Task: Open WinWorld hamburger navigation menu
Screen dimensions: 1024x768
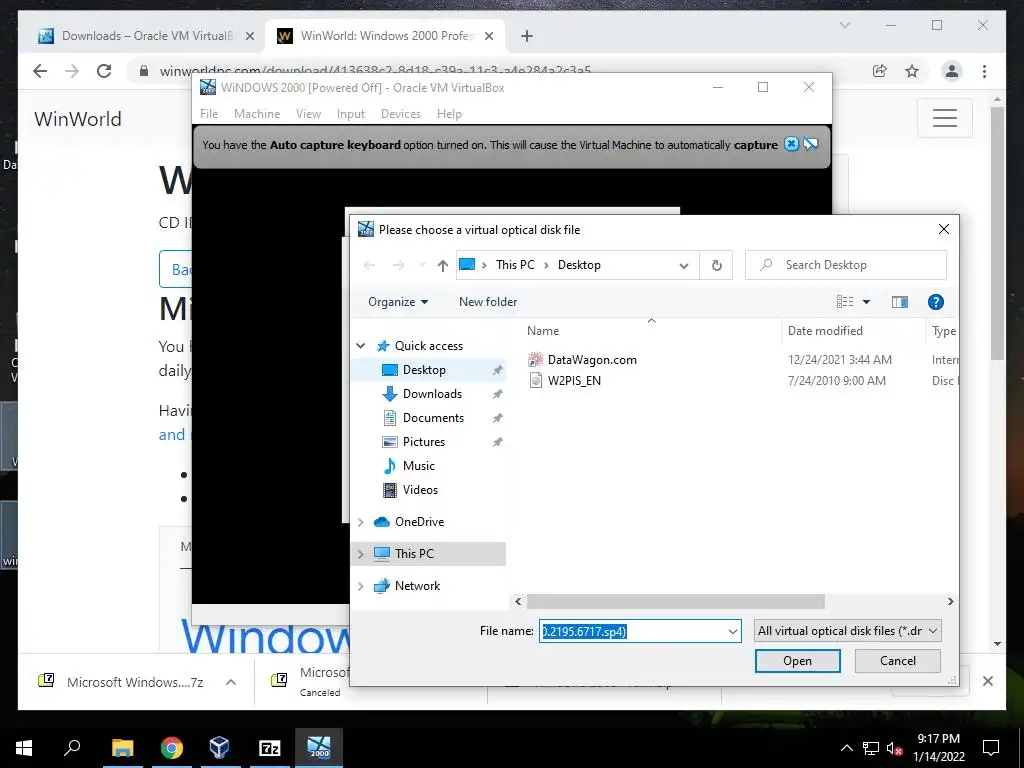Action: pos(944,118)
